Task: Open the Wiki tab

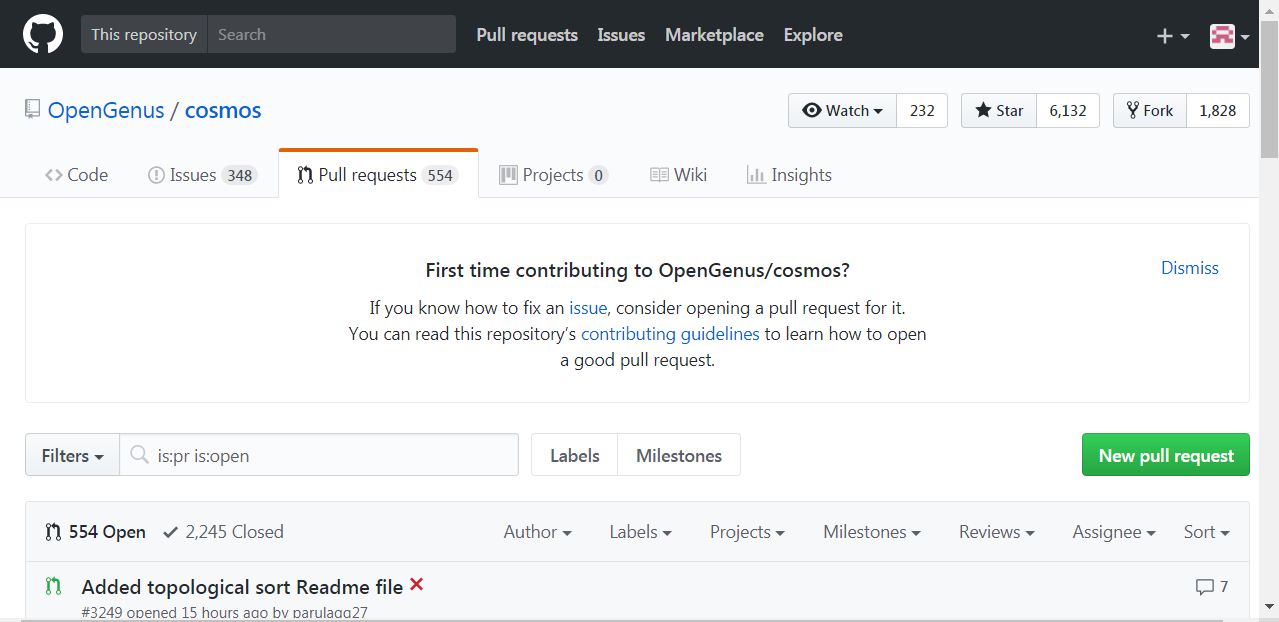Action: 678,174
